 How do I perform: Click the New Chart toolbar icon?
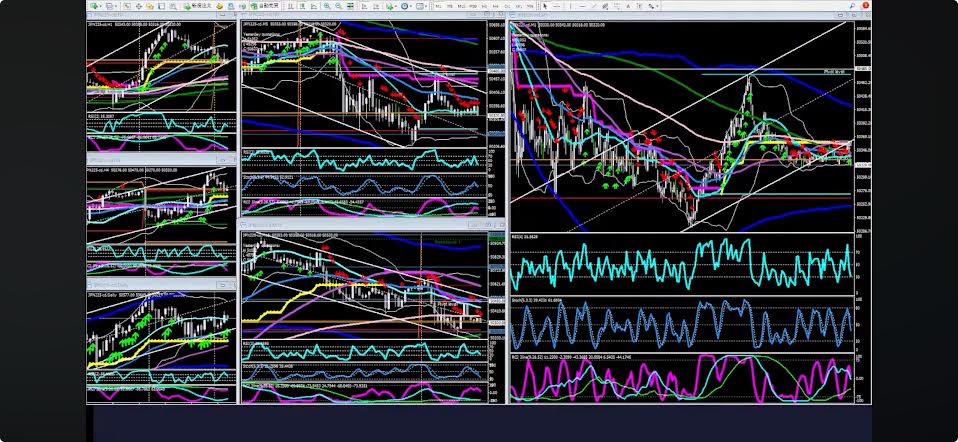(94, 6)
